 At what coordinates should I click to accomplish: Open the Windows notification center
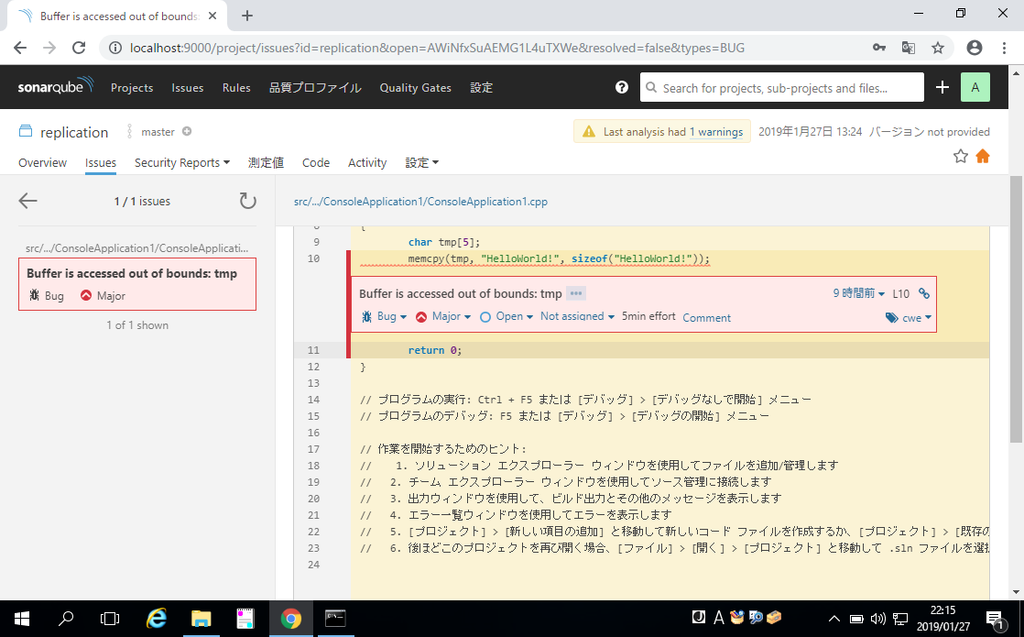tap(995, 618)
